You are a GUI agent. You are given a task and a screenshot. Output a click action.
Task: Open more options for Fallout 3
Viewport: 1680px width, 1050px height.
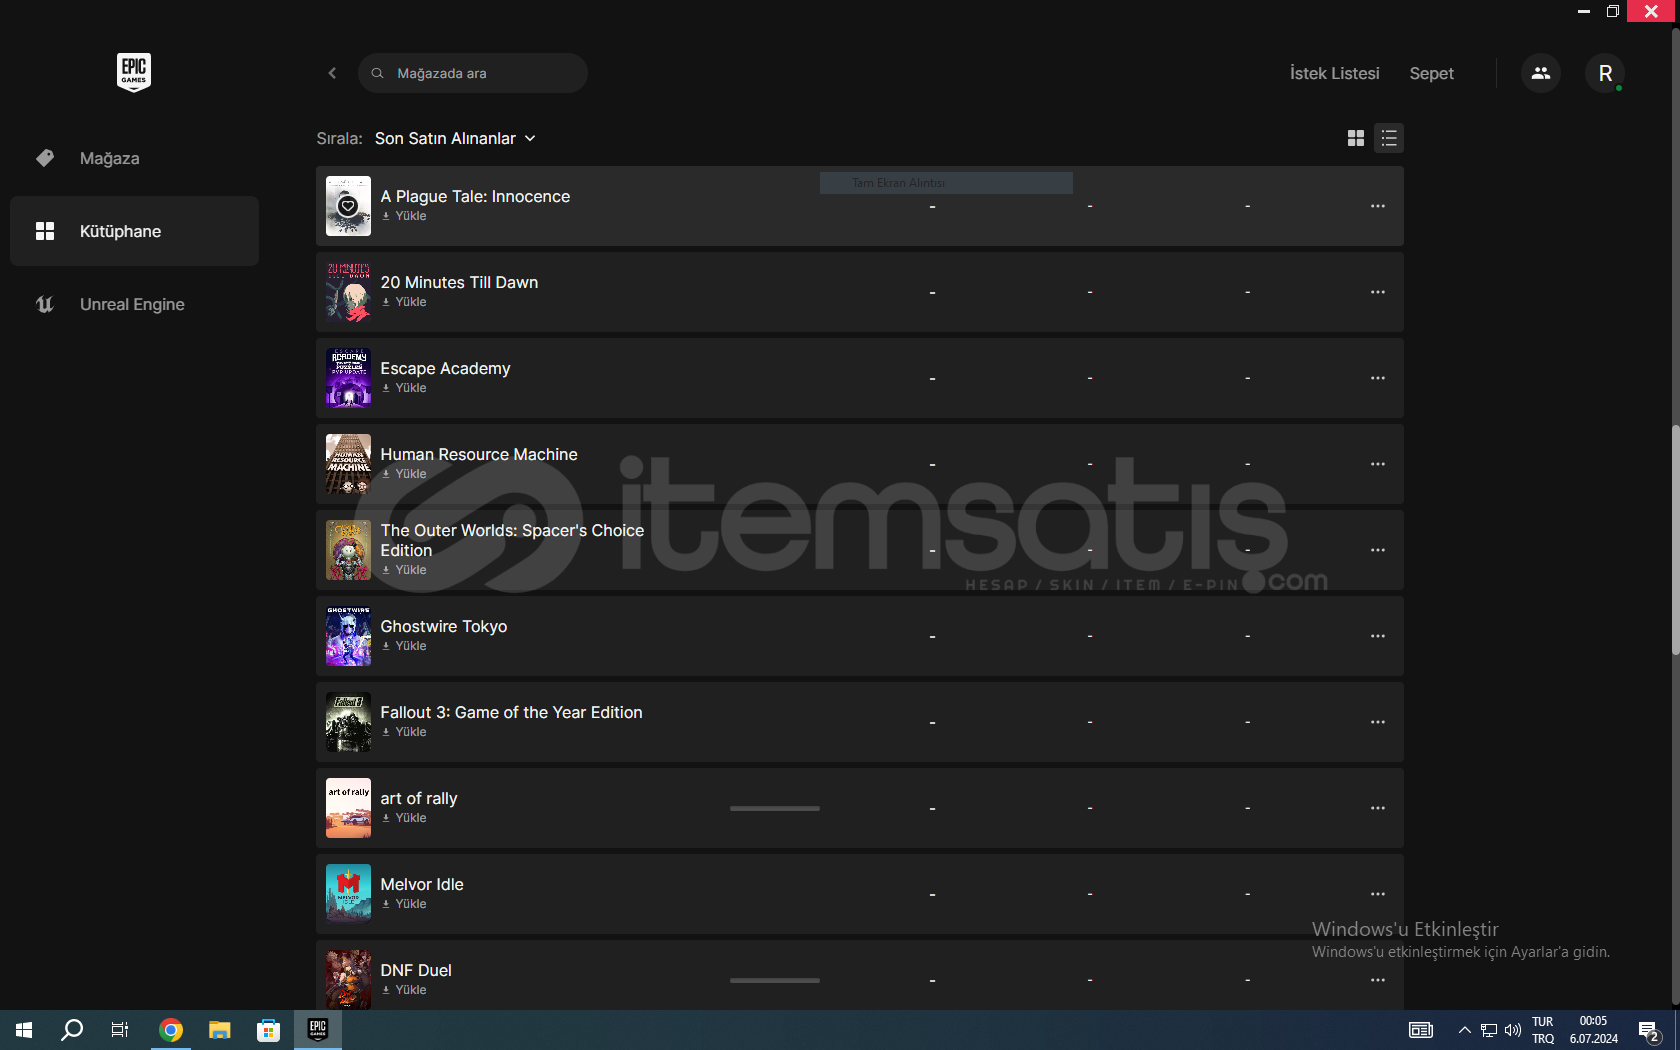pos(1378,722)
